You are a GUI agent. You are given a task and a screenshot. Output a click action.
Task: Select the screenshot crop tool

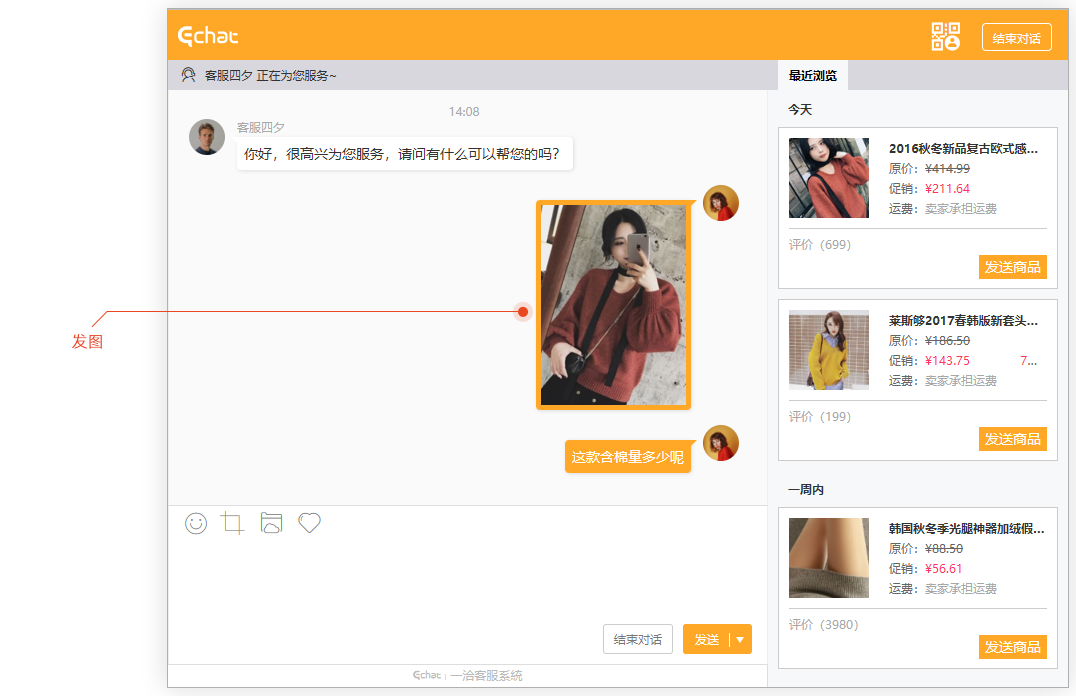click(x=233, y=523)
